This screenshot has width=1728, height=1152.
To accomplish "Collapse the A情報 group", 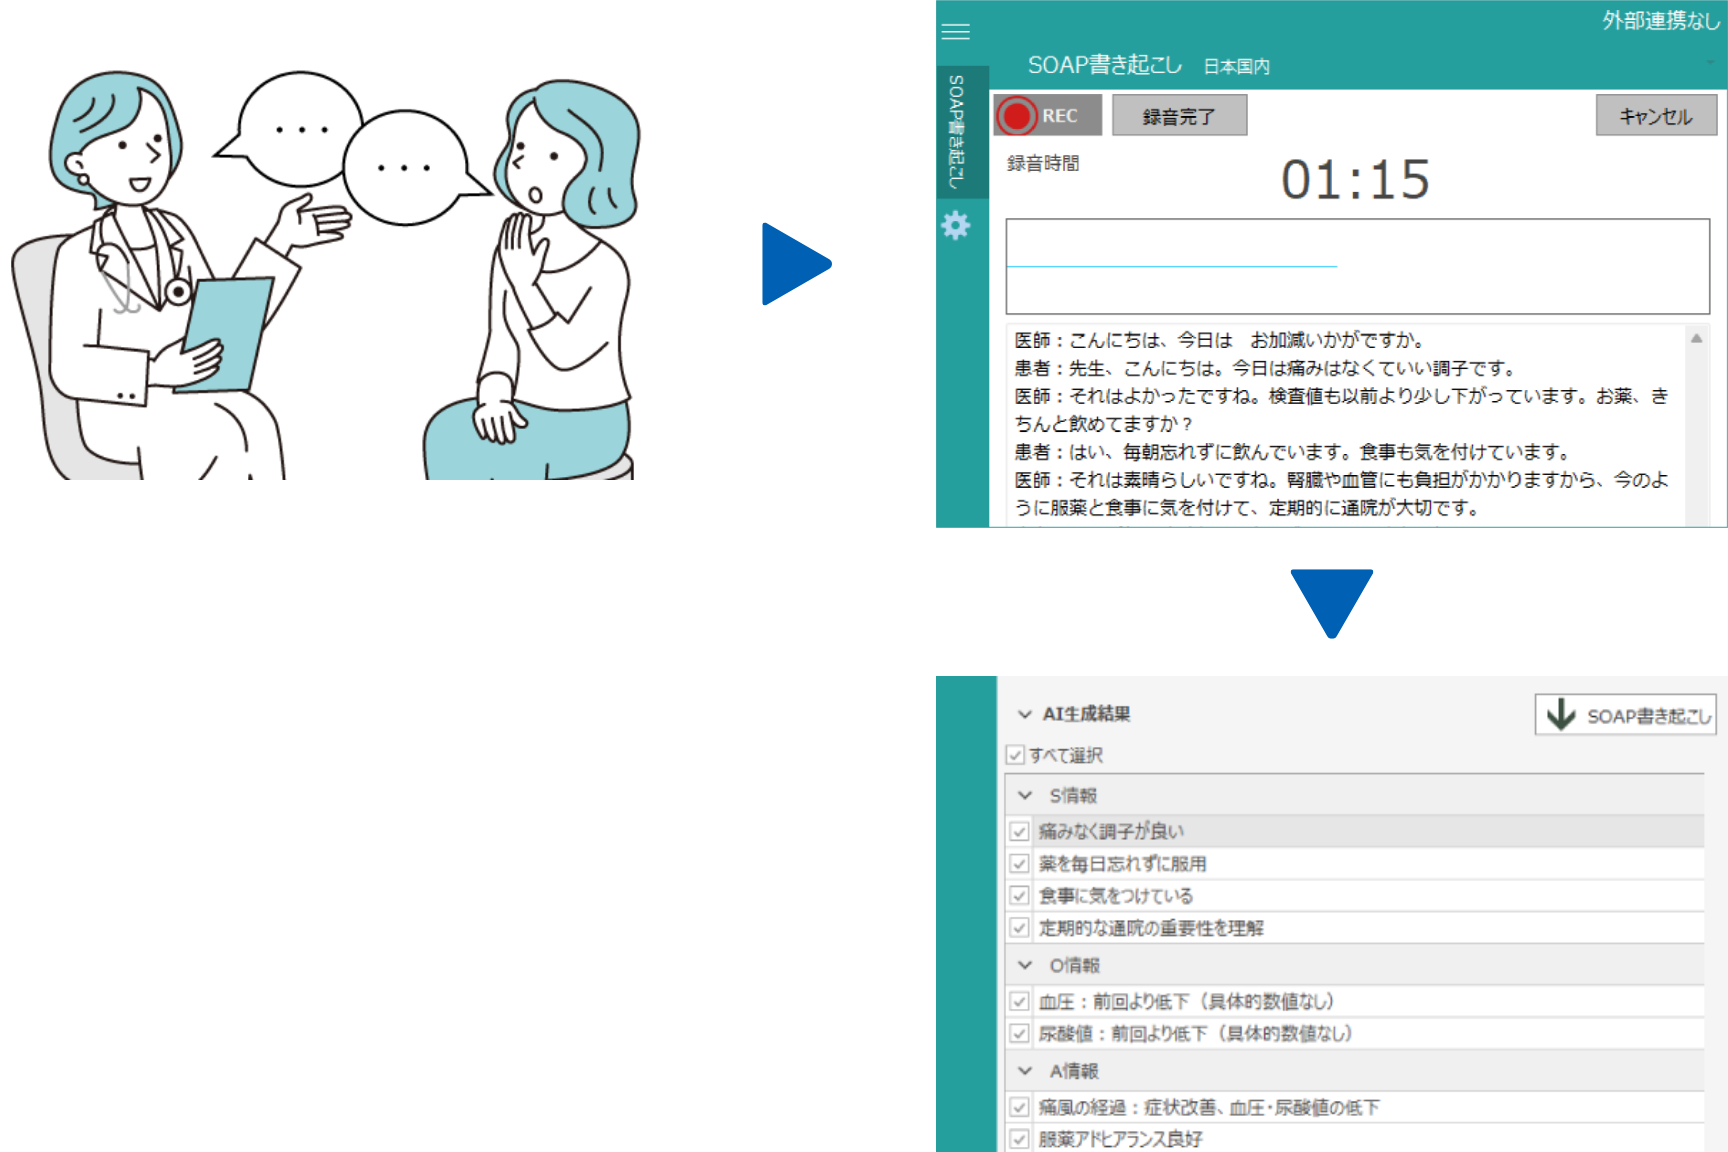I will [1025, 1071].
